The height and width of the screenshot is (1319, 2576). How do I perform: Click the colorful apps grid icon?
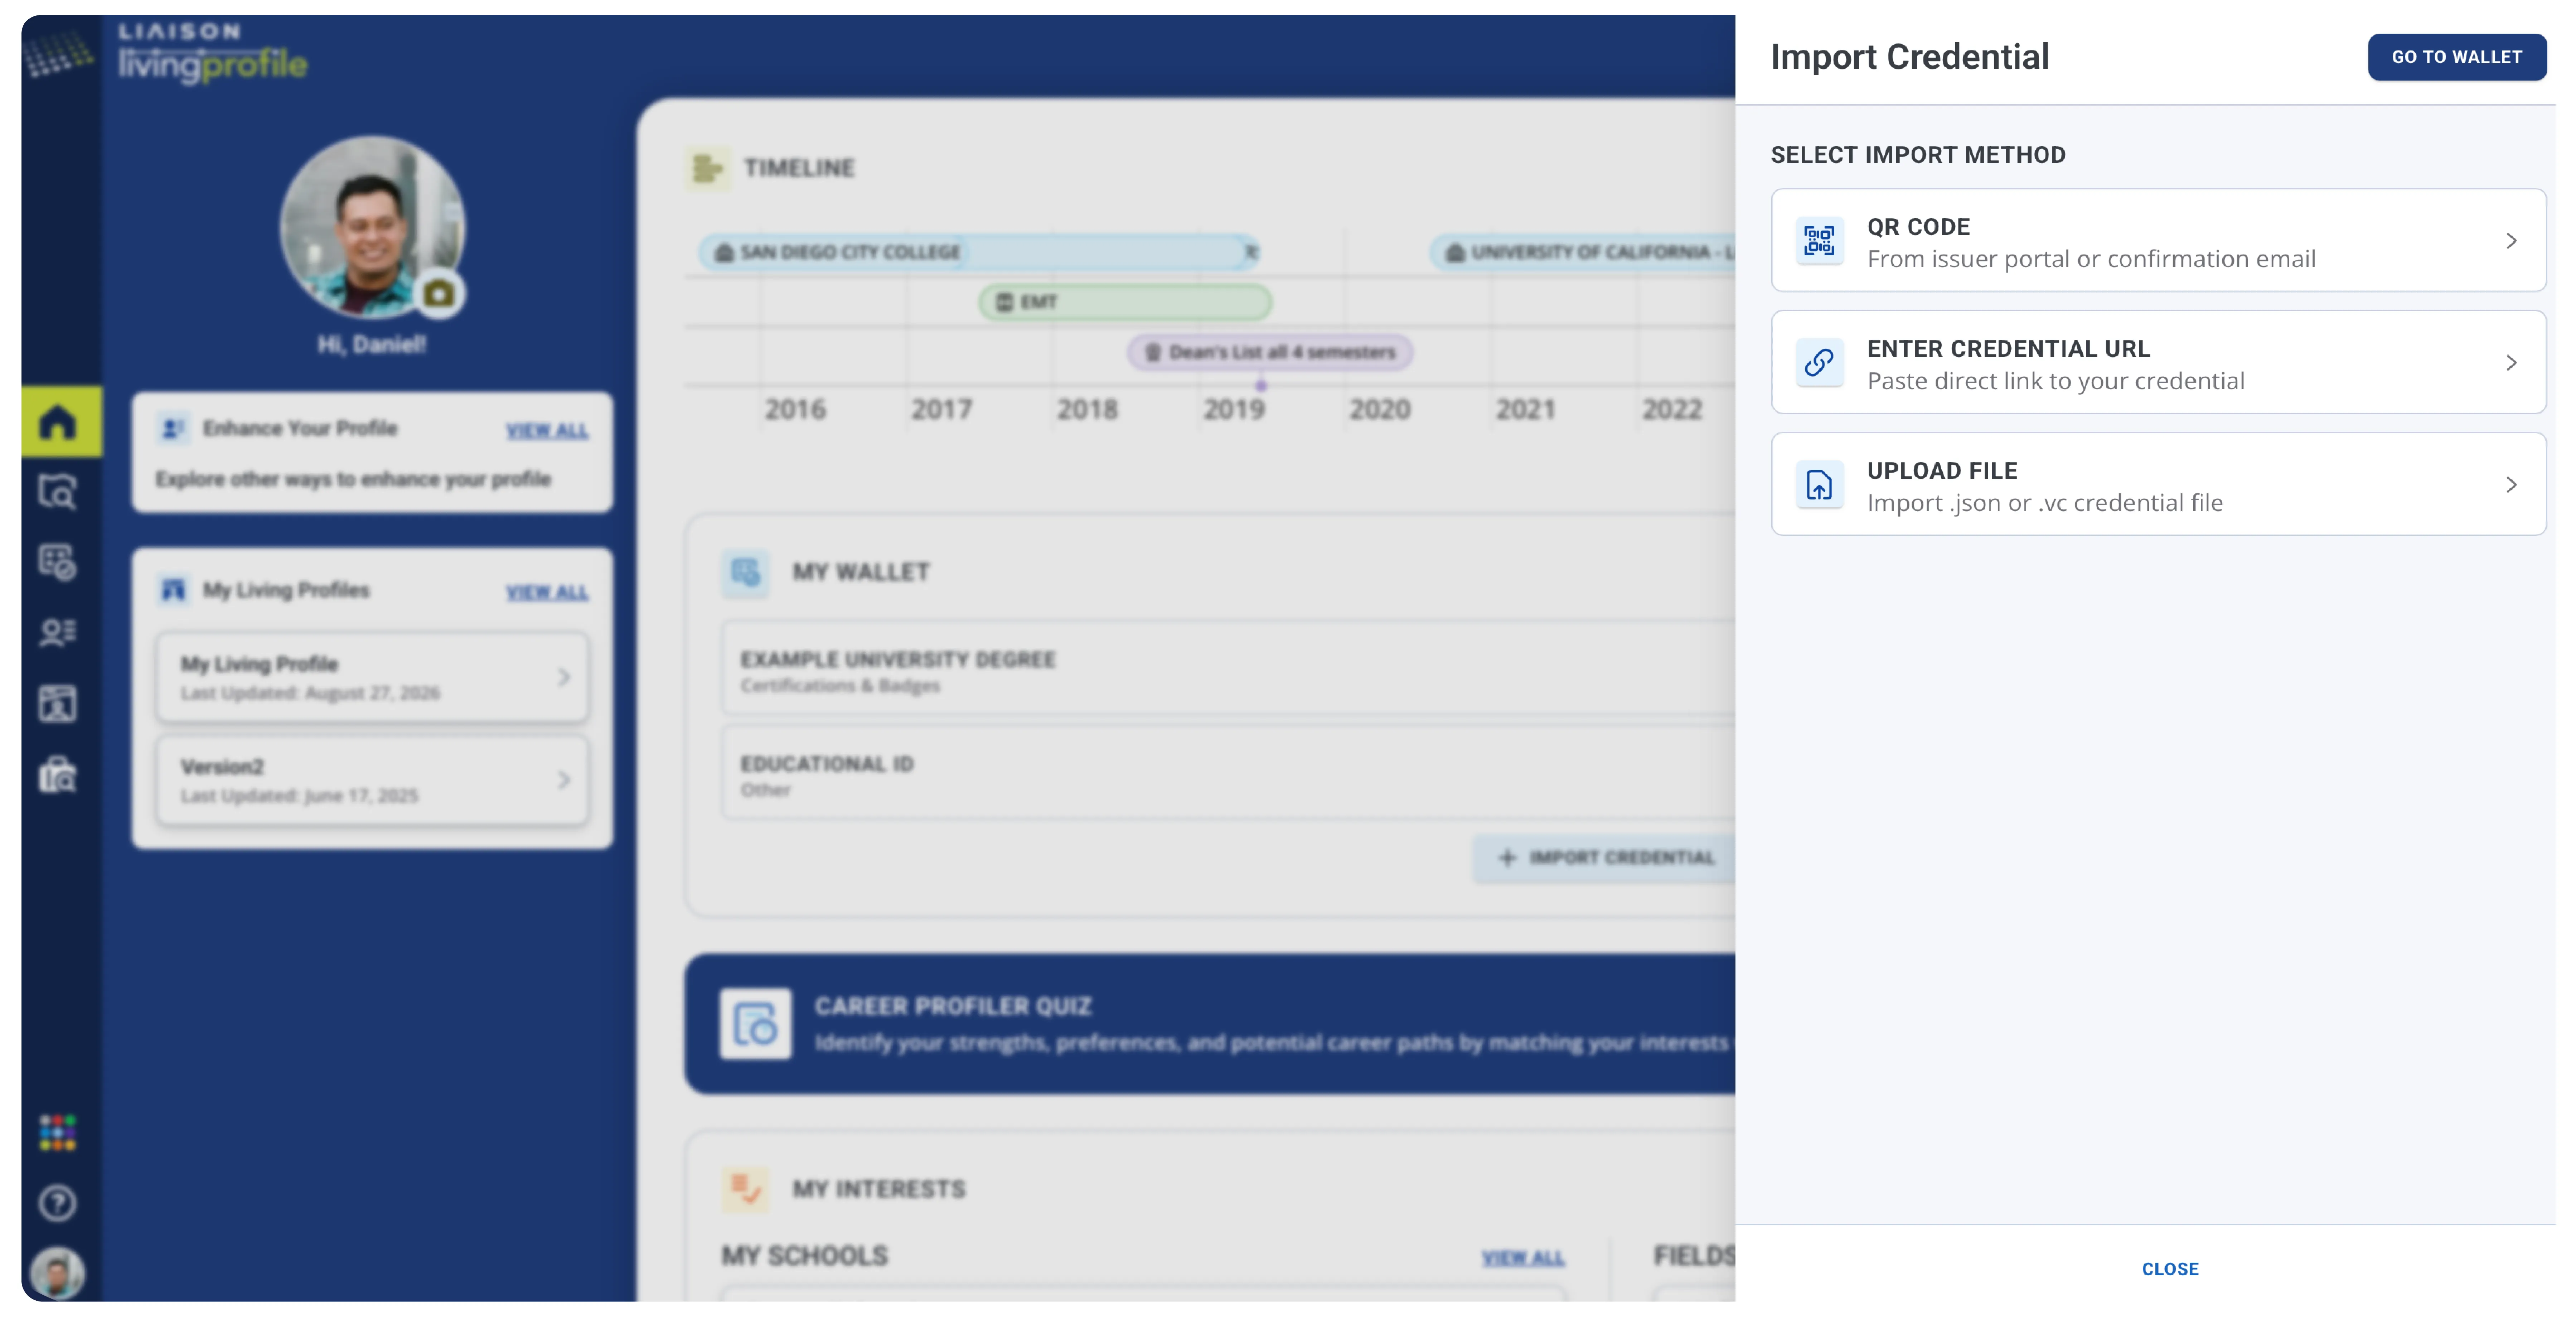[57, 1132]
